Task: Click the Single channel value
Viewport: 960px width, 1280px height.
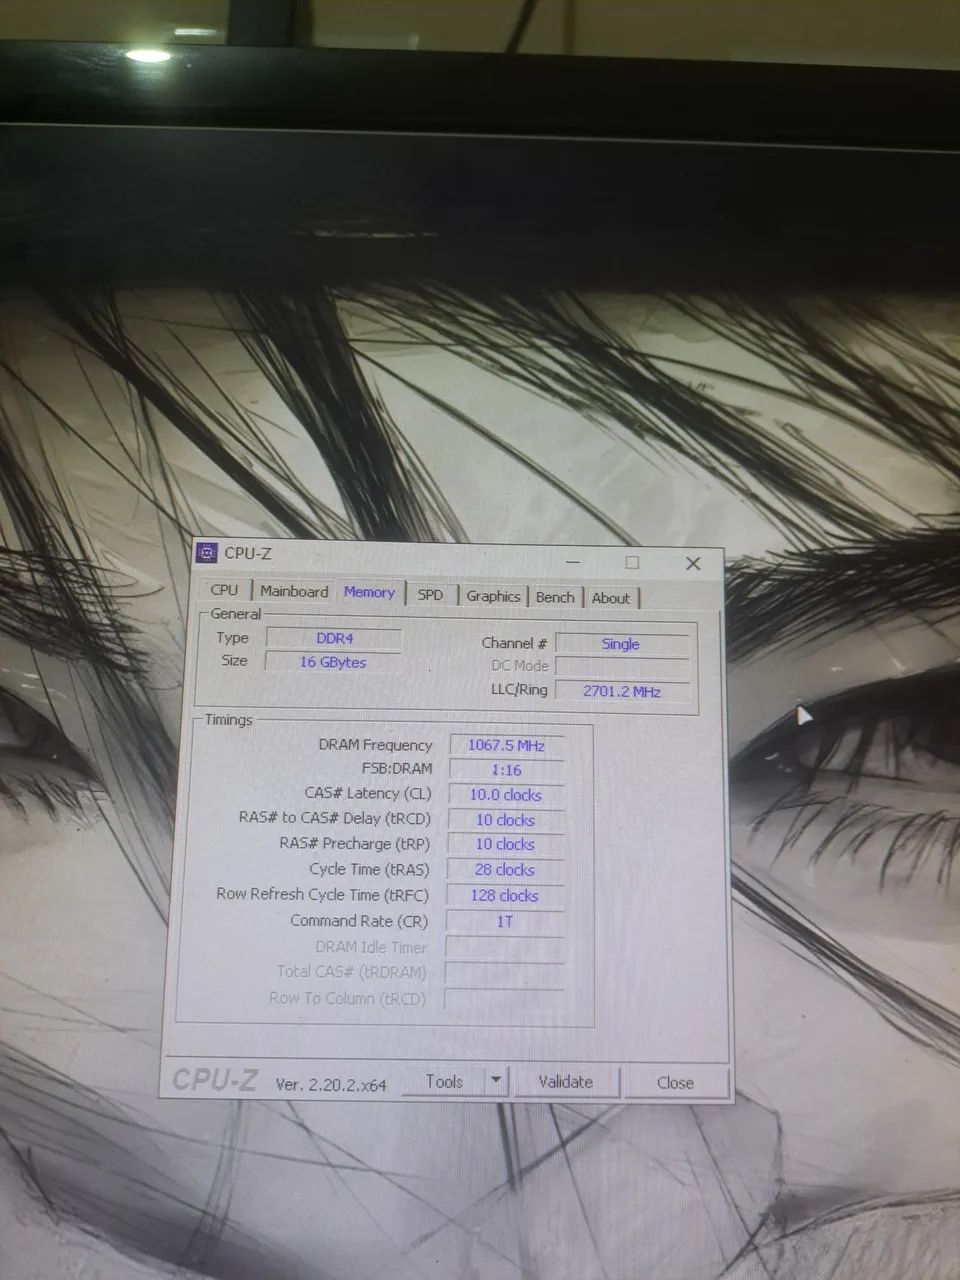Action: (621, 644)
